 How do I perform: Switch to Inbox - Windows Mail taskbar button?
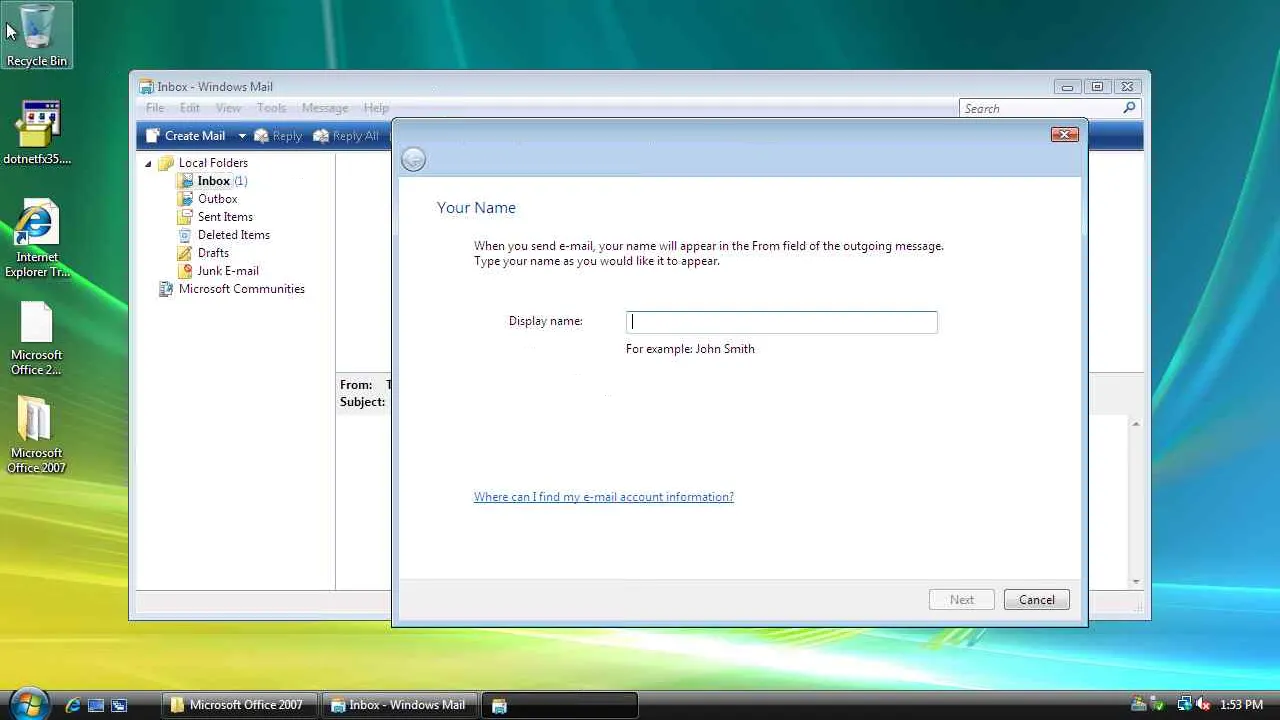tap(400, 705)
